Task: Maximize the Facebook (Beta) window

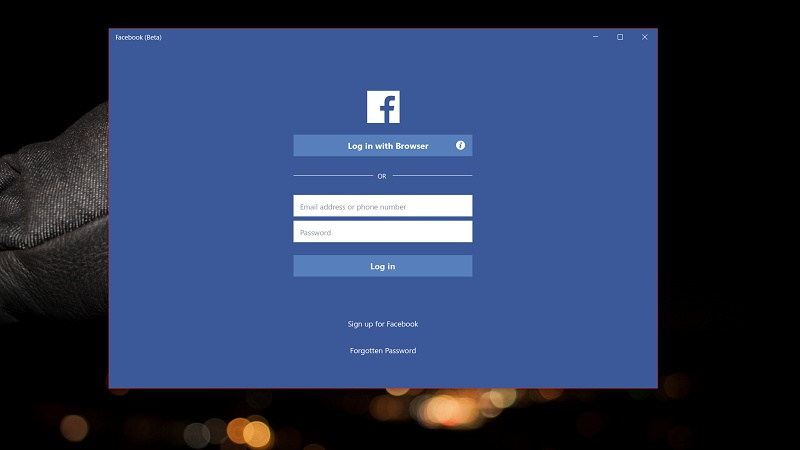Action: pyautogui.click(x=620, y=37)
